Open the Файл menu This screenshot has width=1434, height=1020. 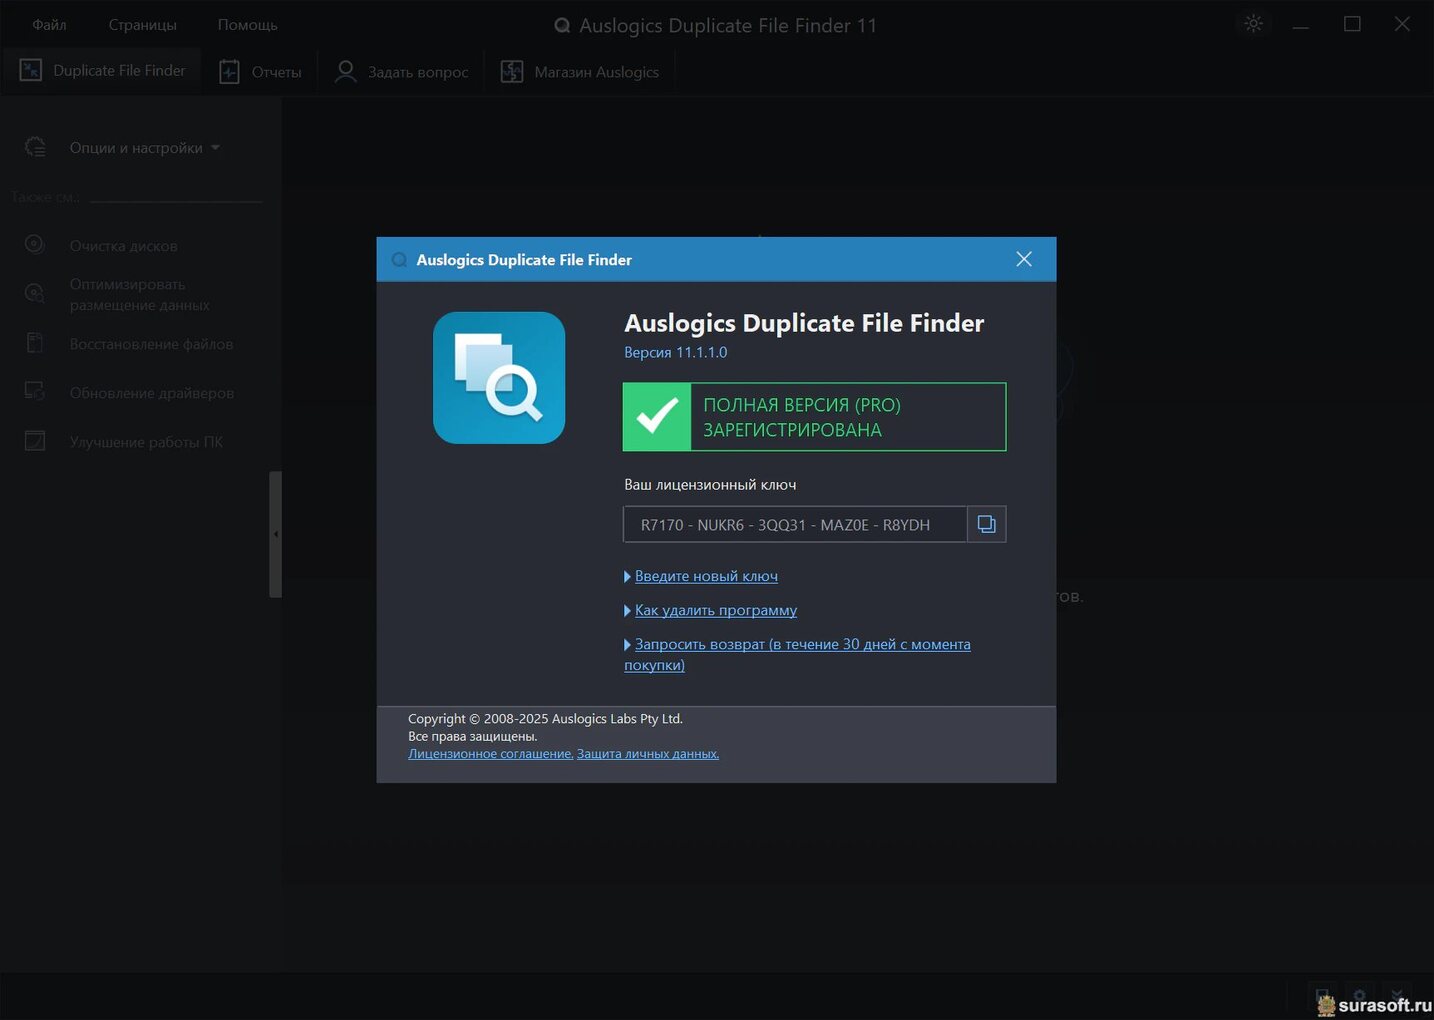[49, 25]
